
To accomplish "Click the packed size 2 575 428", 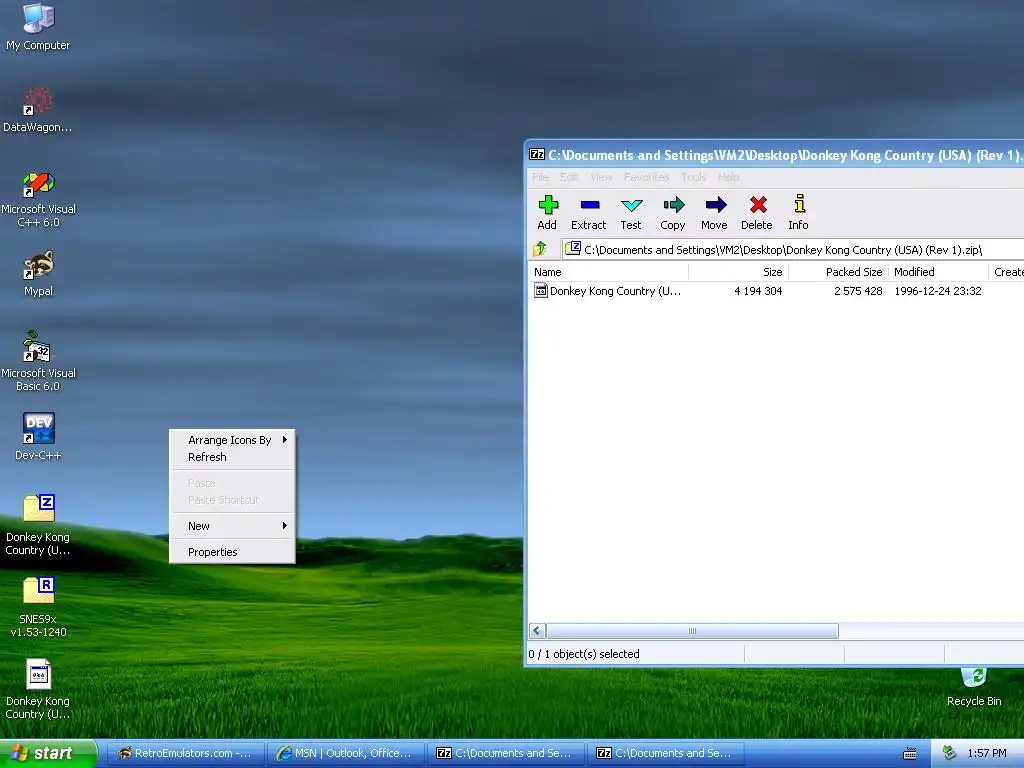I will point(857,291).
